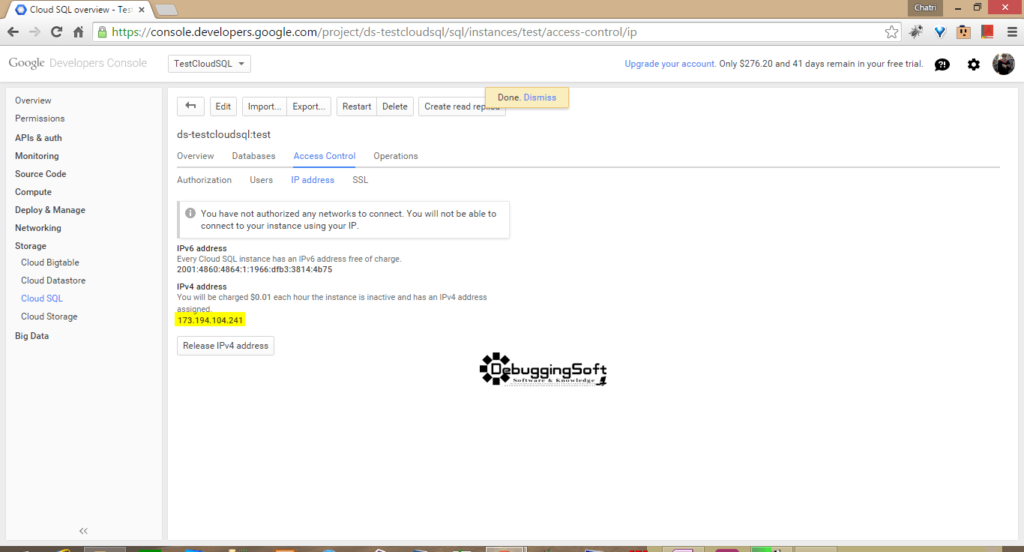The image size is (1024, 552).
Task: Click the browser forward arrow
Action: click(35, 32)
